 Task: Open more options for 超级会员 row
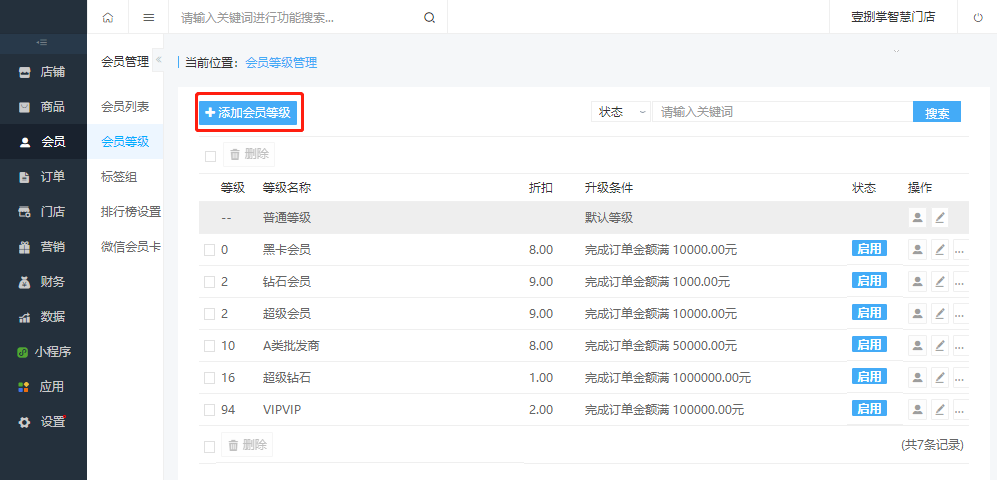[961, 313]
